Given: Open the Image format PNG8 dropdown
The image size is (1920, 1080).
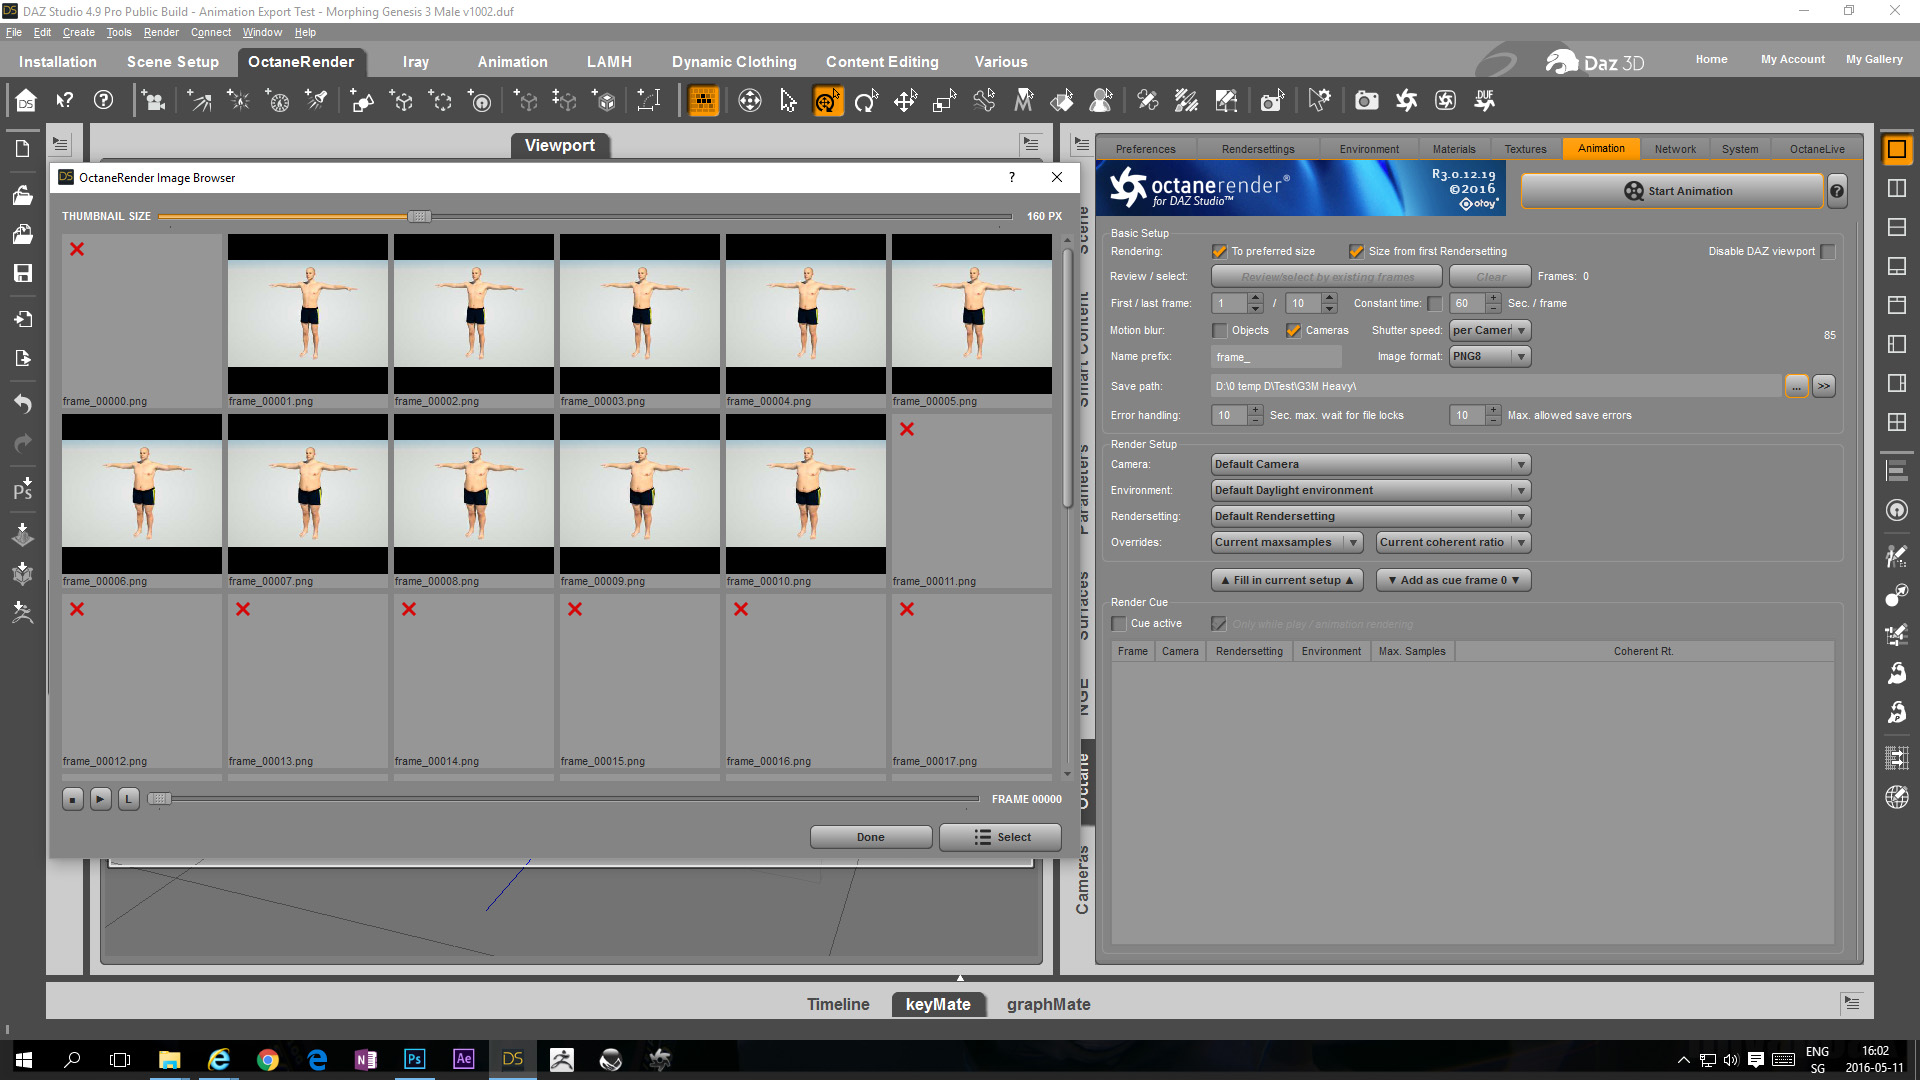Looking at the screenshot, I should coord(1489,357).
